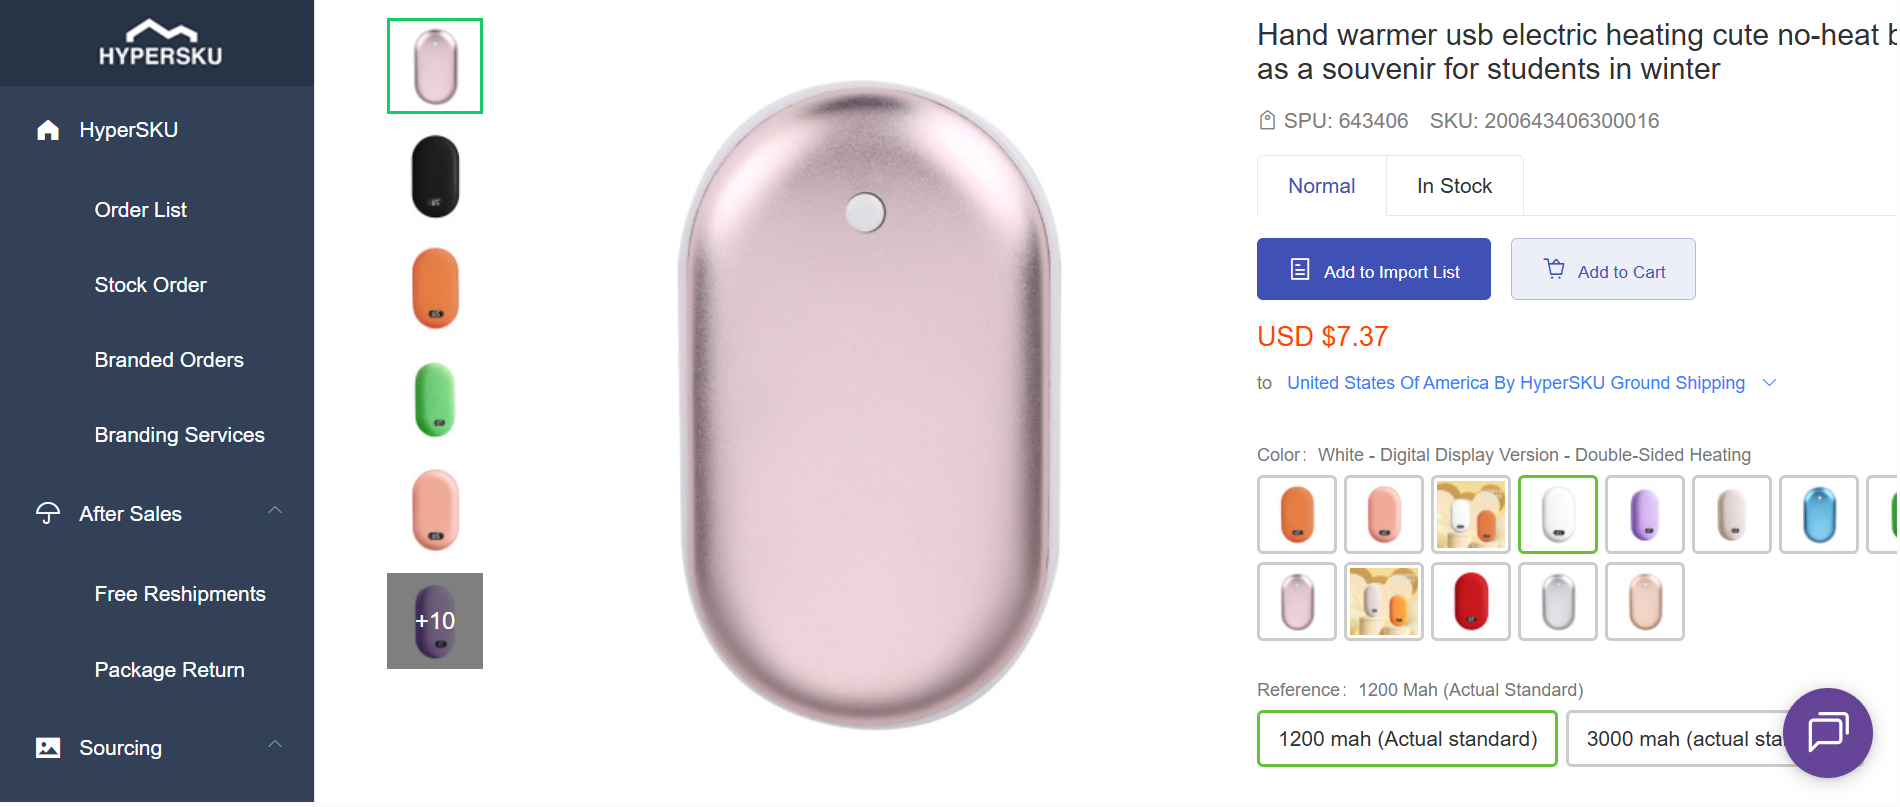Select the 1200 mah capacity option
The height and width of the screenshot is (807, 1900).
pos(1407,738)
